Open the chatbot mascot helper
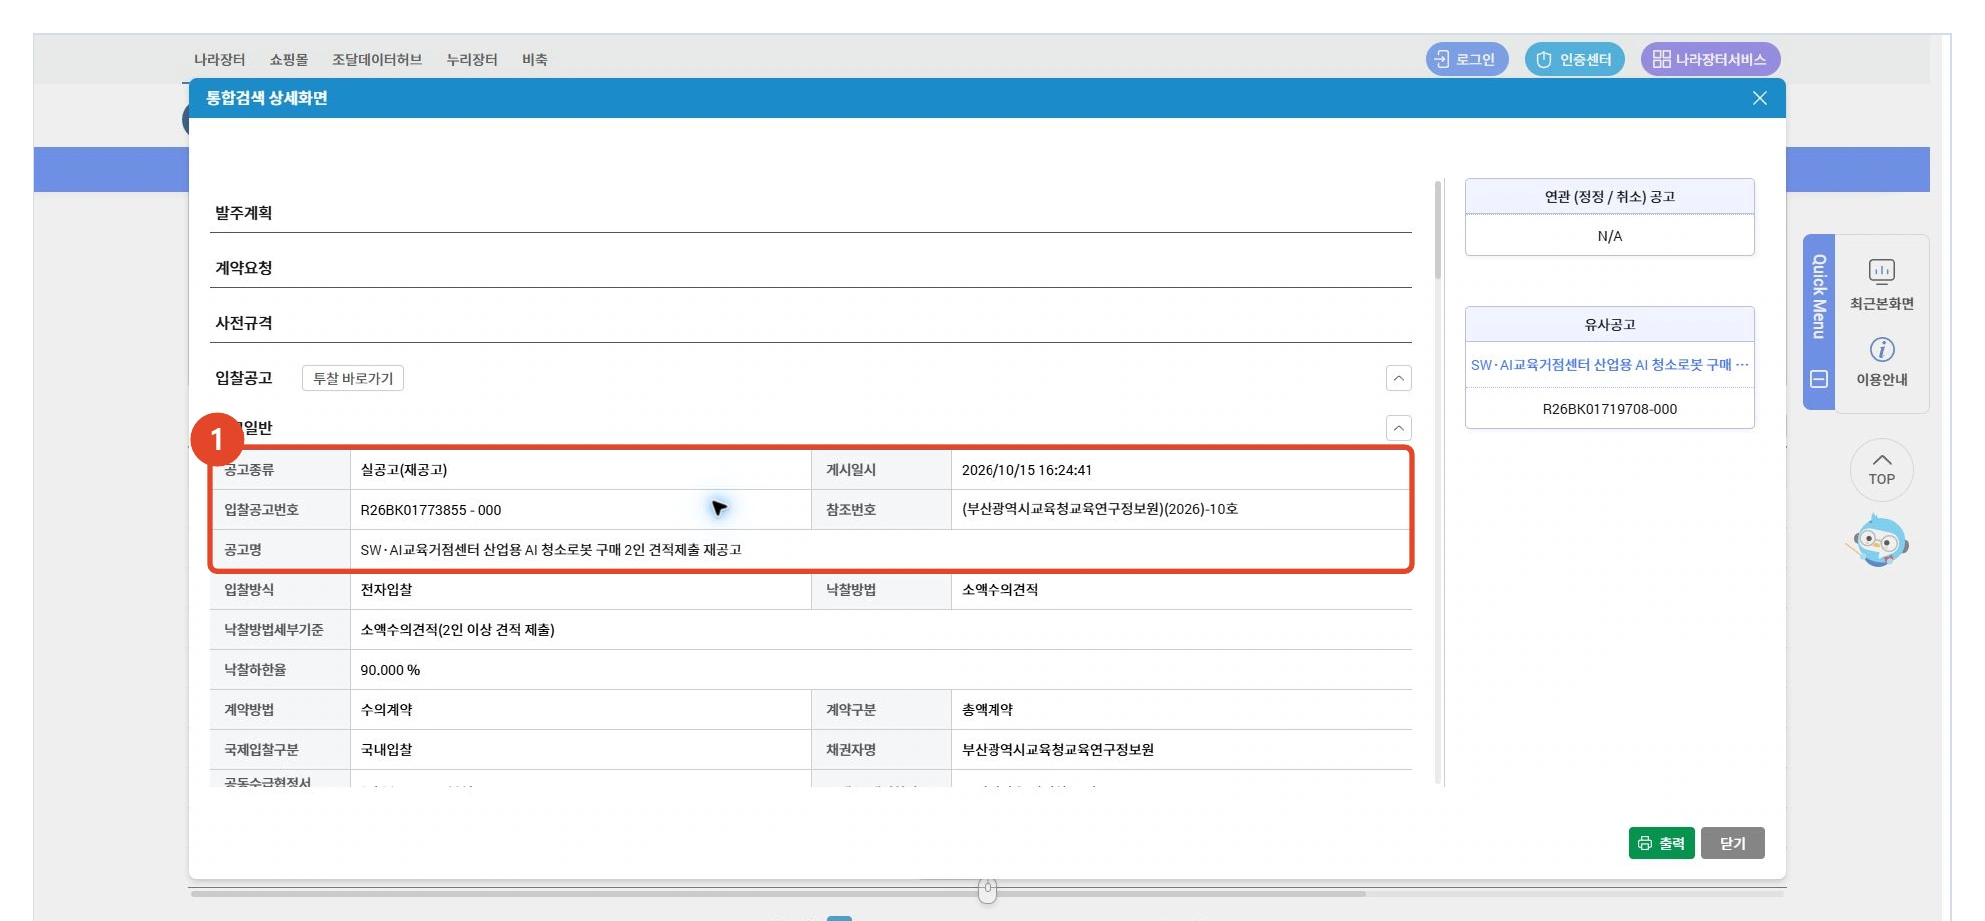 coord(1879,540)
